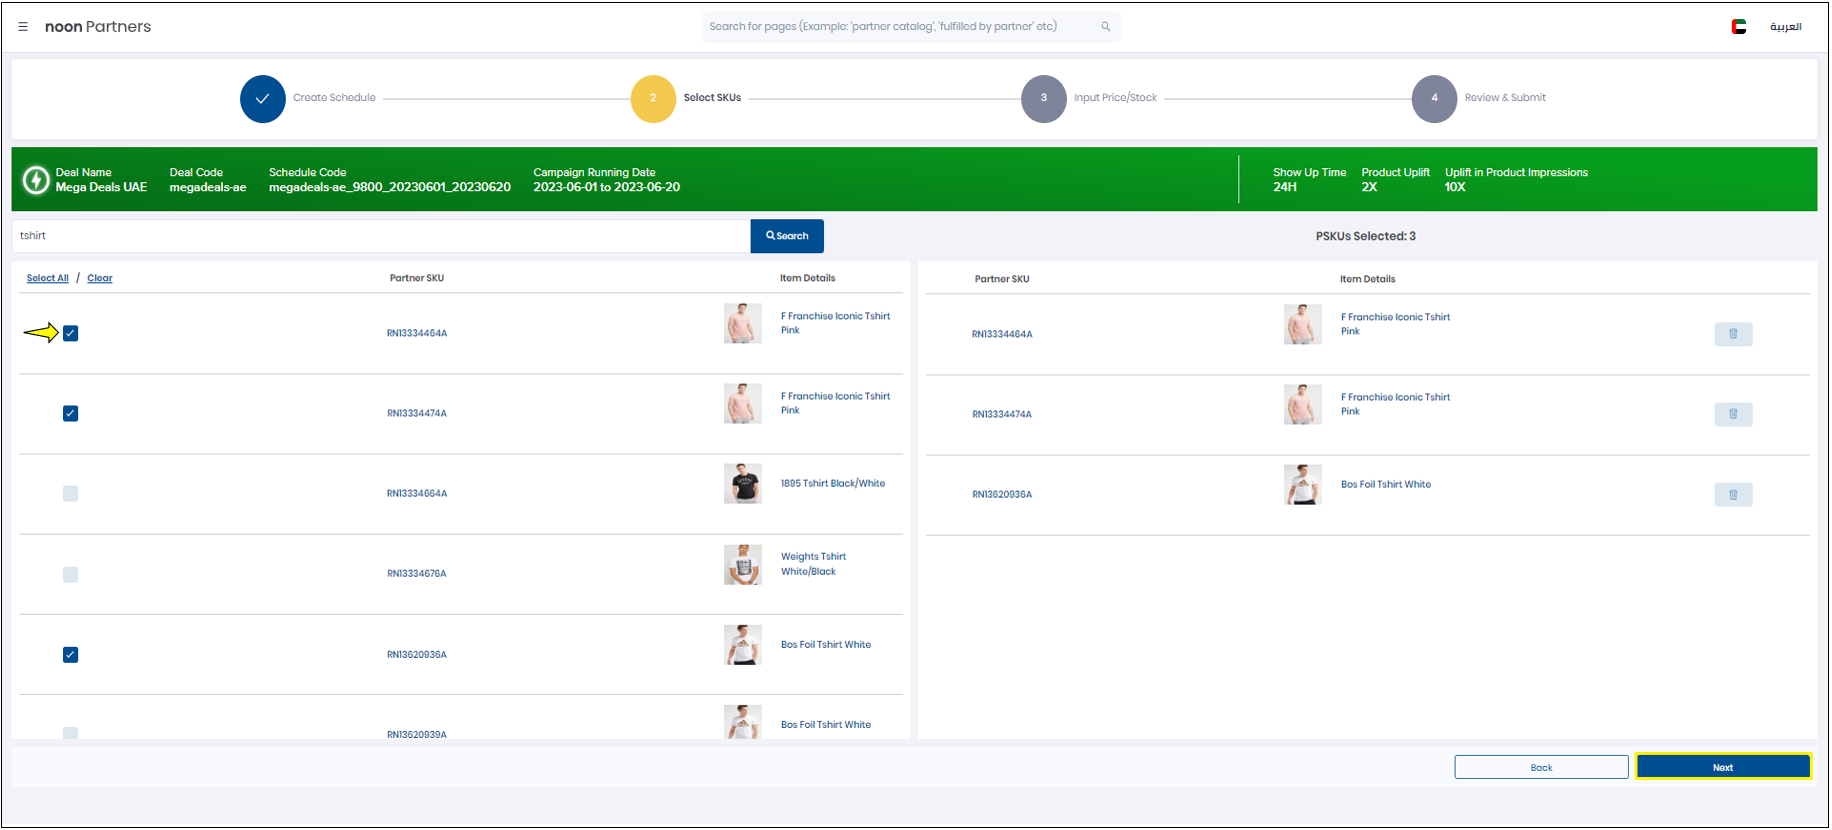This screenshot has width=1832, height=830.
Task: Click the Uplift in Product Impressions 10X value
Action: [1455, 187]
